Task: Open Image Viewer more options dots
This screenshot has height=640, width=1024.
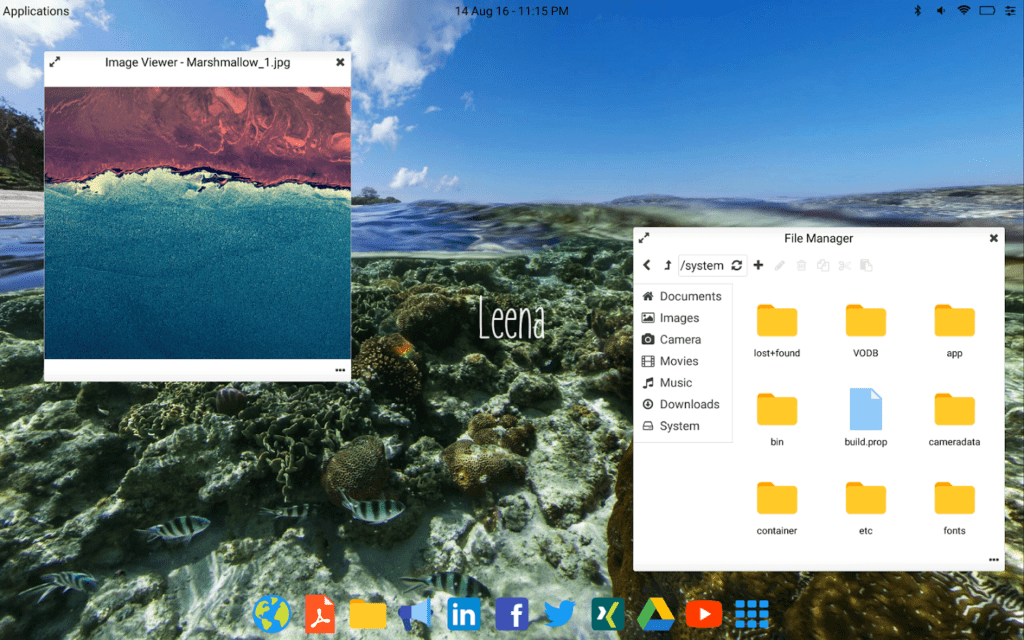Action: pos(340,370)
